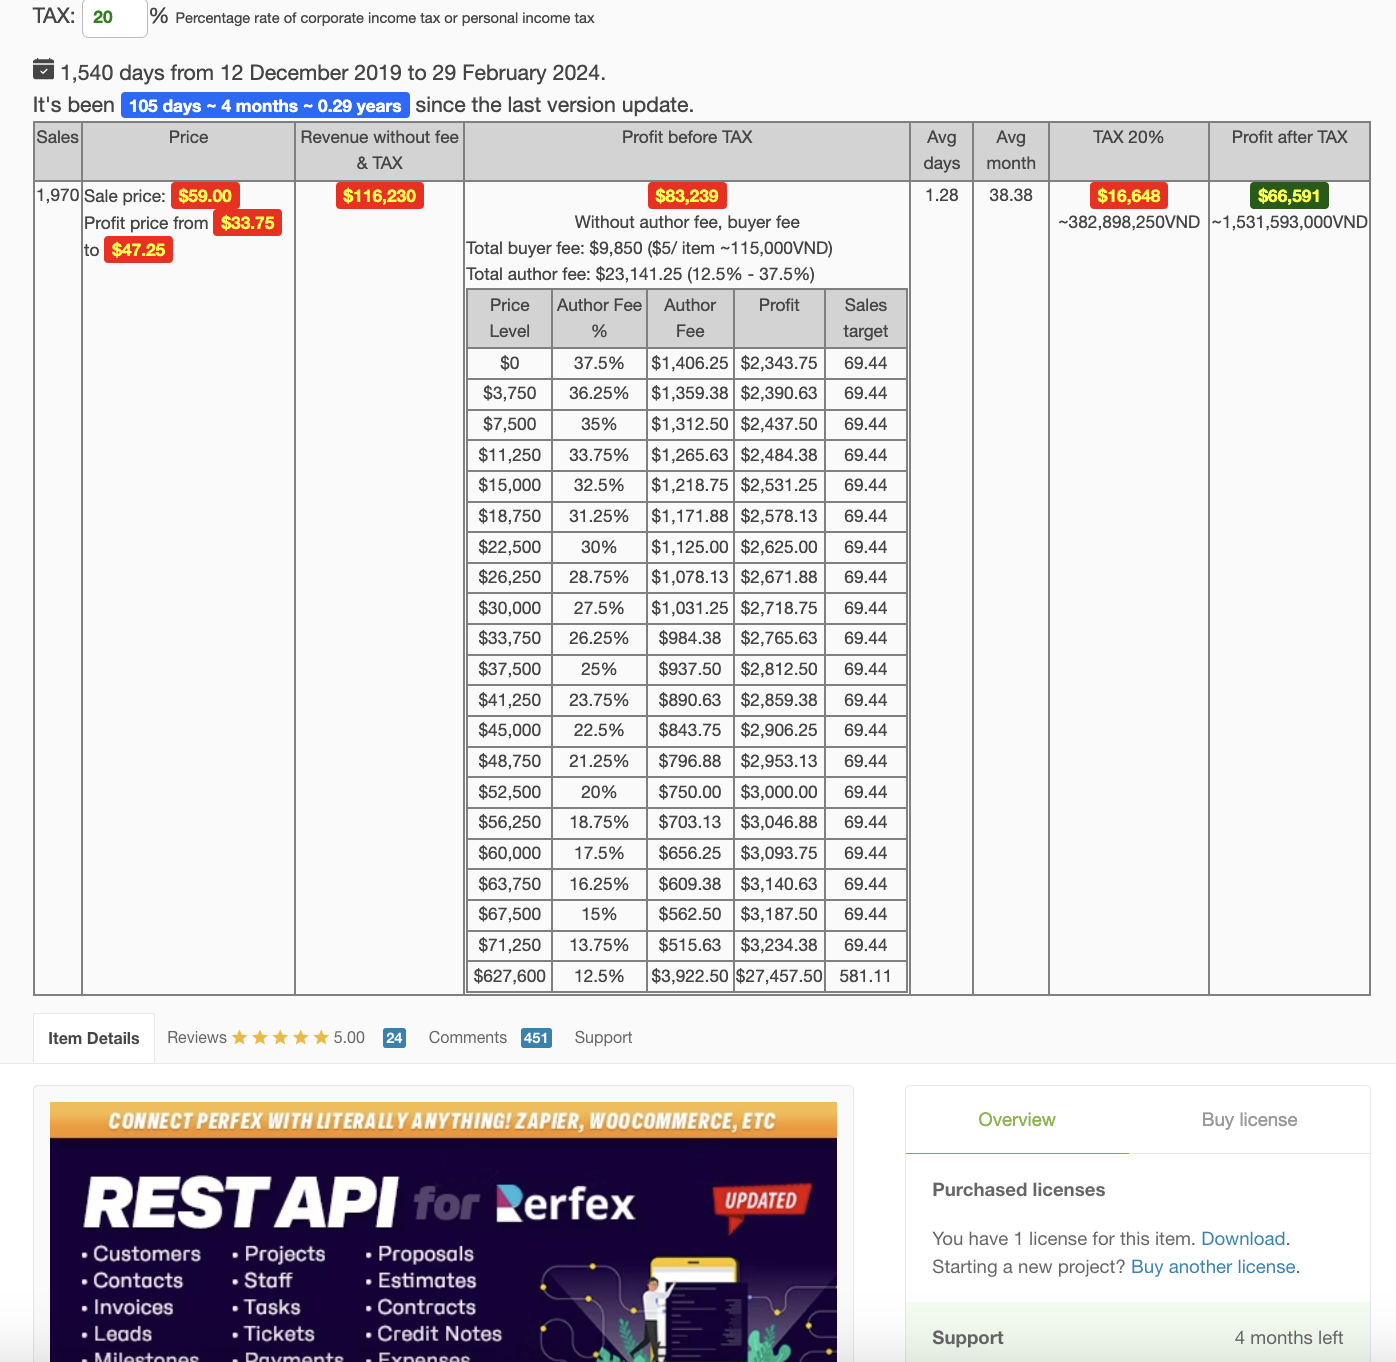Click the Avg days value 1.28
This screenshot has width=1396, height=1362.
[x=941, y=195]
